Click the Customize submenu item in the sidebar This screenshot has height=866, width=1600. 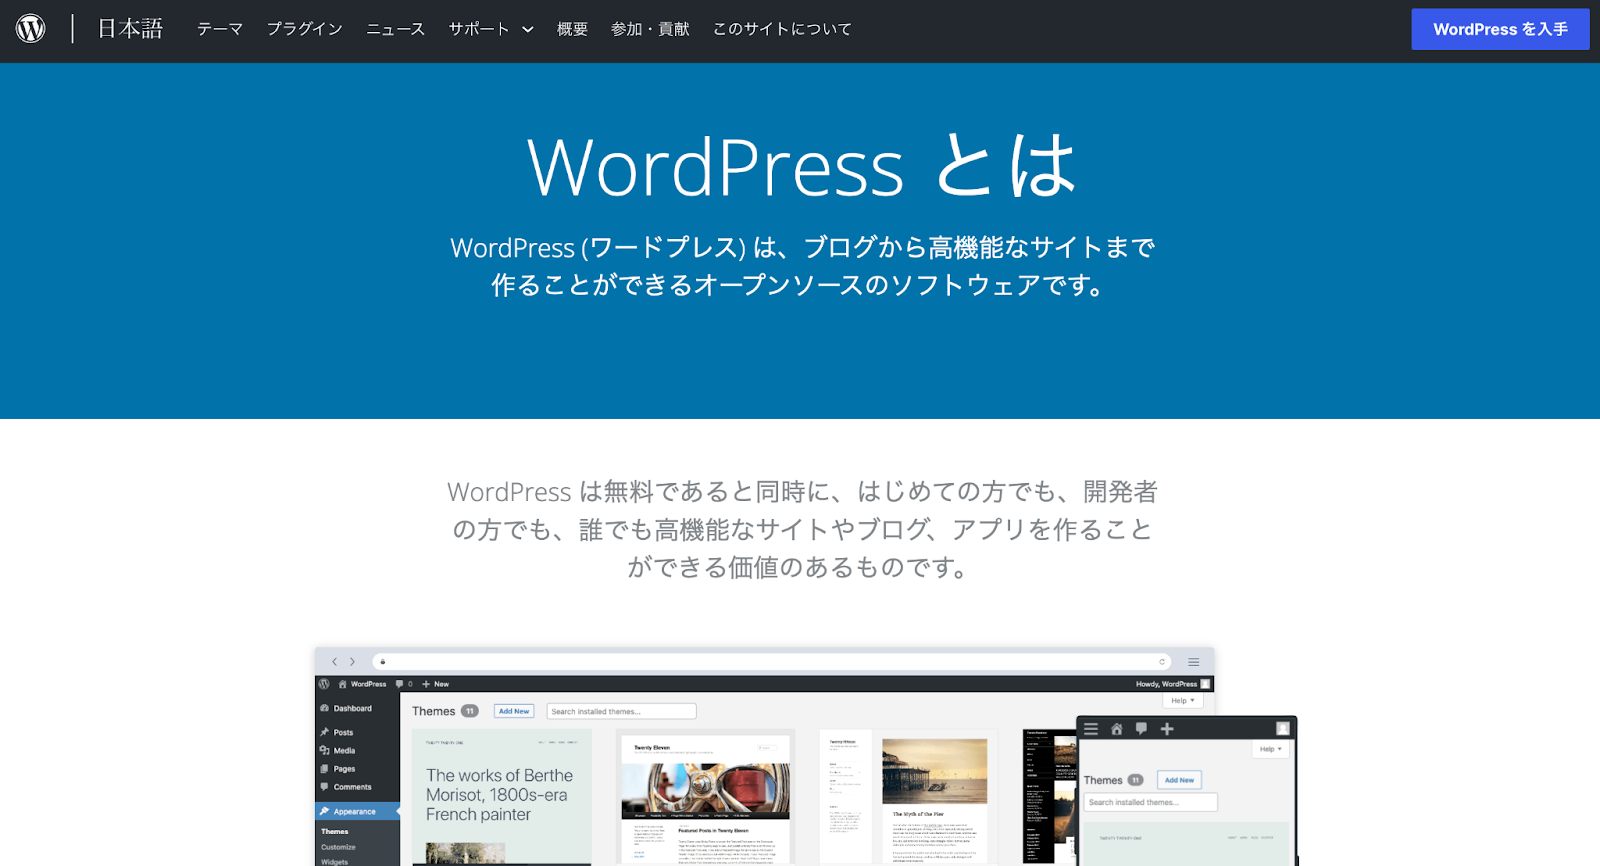[x=338, y=847]
